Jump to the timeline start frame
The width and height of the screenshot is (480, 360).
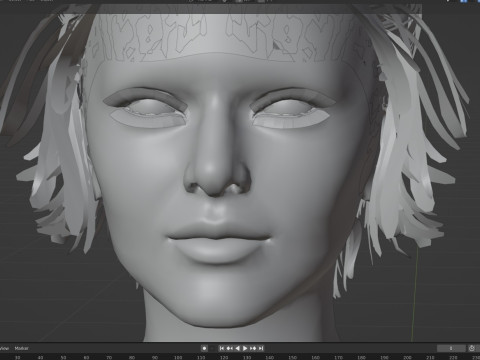(x=222, y=348)
